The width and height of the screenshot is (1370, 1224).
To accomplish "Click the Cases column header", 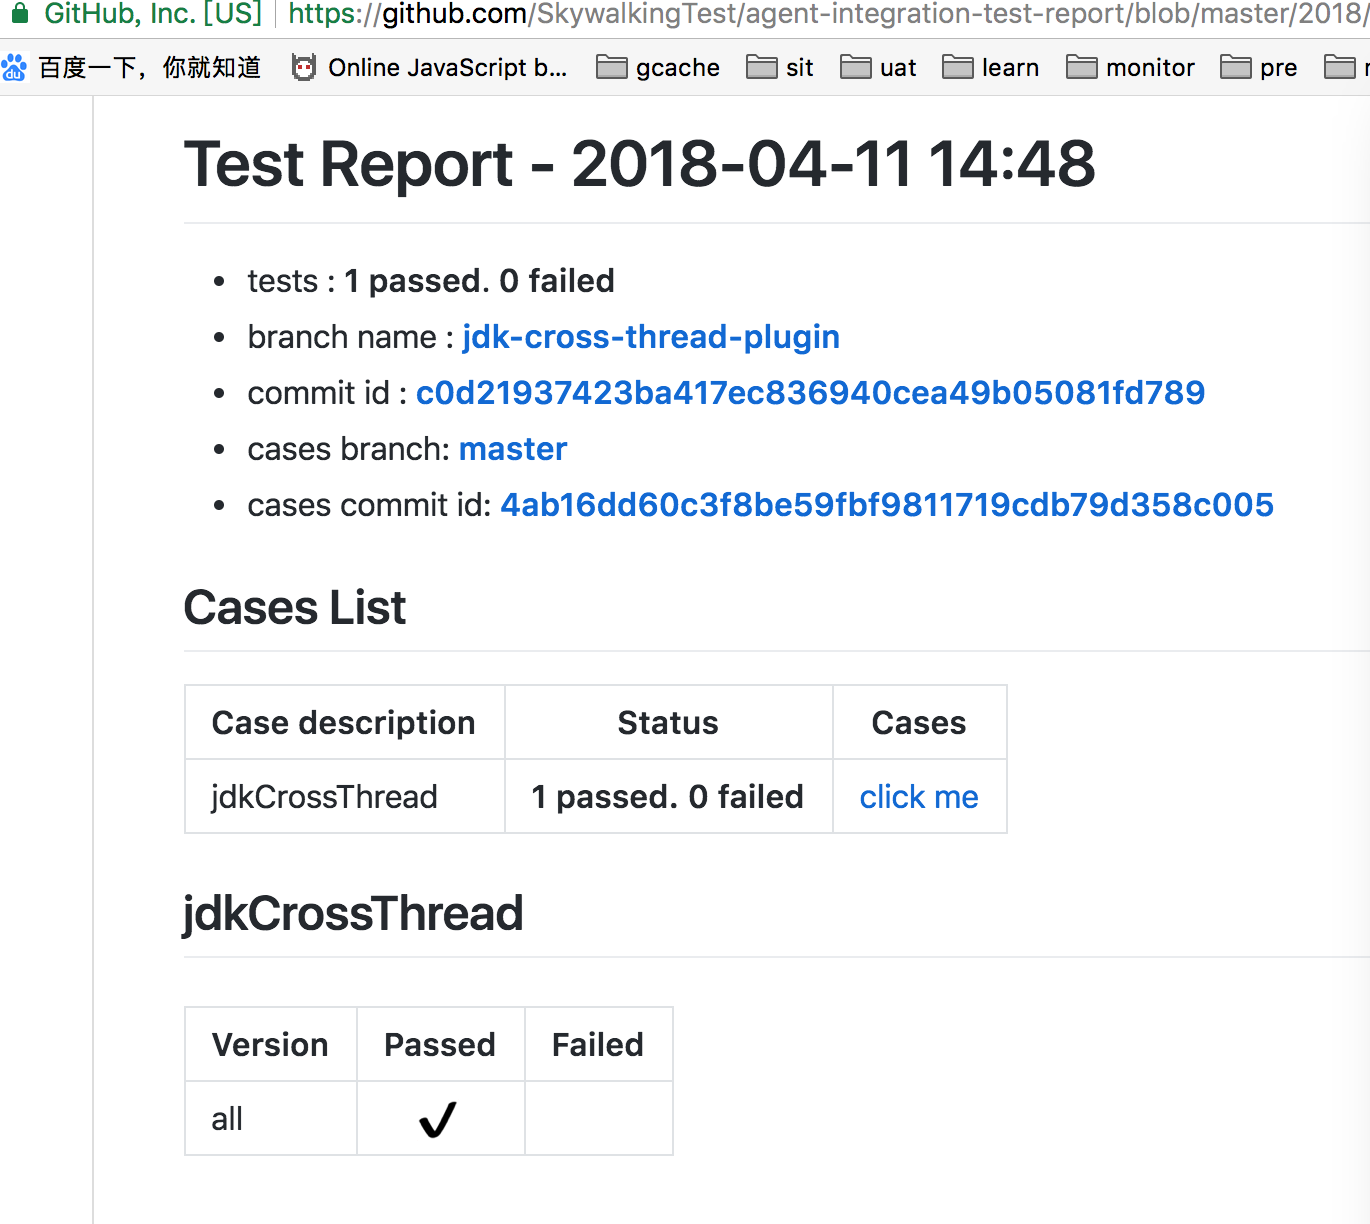I will tap(920, 723).
